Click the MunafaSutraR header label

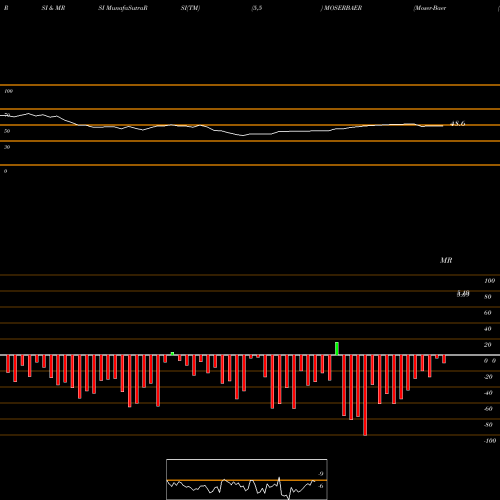pyautogui.click(x=127, y=8)
